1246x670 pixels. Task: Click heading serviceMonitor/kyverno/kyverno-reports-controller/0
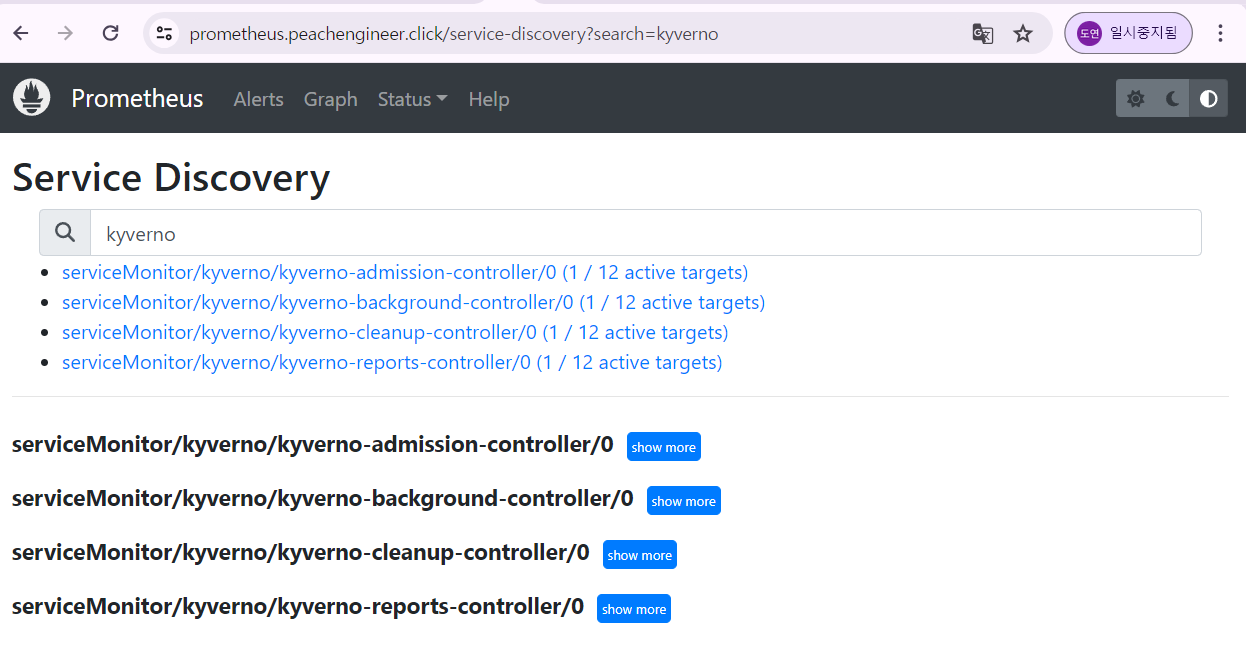[x=297, y=607]
